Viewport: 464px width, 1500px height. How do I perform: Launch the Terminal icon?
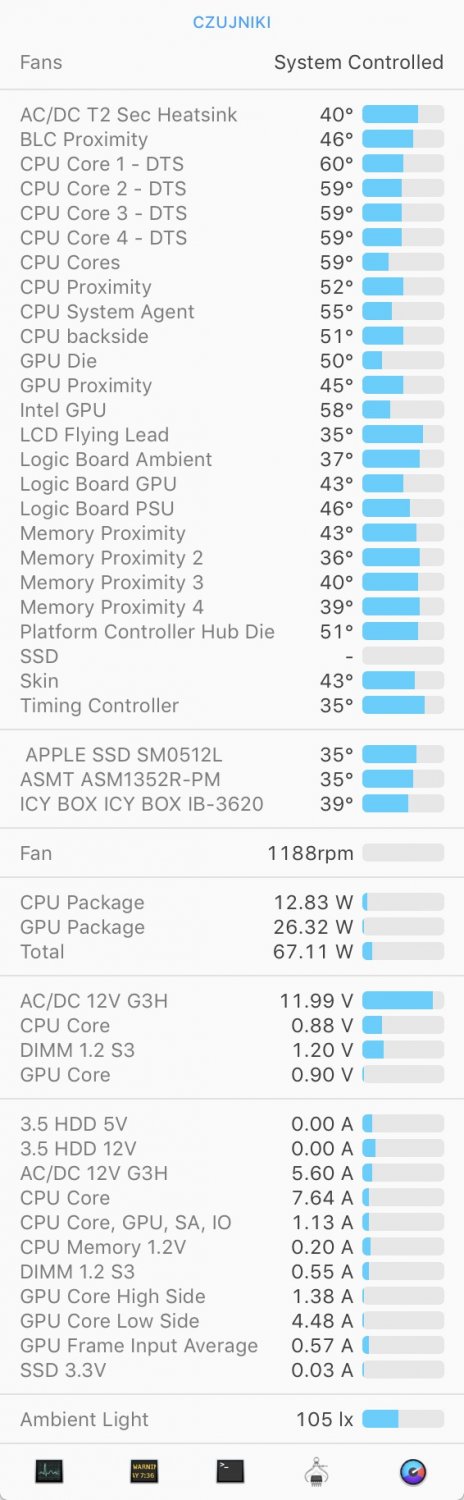click(230, 1471)
